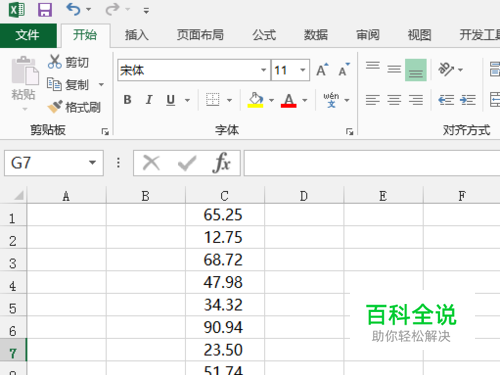Apply red font color

pyautogui.click(x=289, y=100)
